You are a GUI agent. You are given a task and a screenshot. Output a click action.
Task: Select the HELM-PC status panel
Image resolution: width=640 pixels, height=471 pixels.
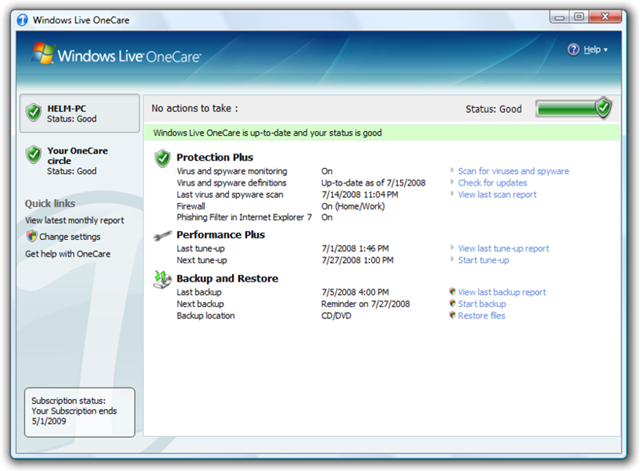pos(80,113)
